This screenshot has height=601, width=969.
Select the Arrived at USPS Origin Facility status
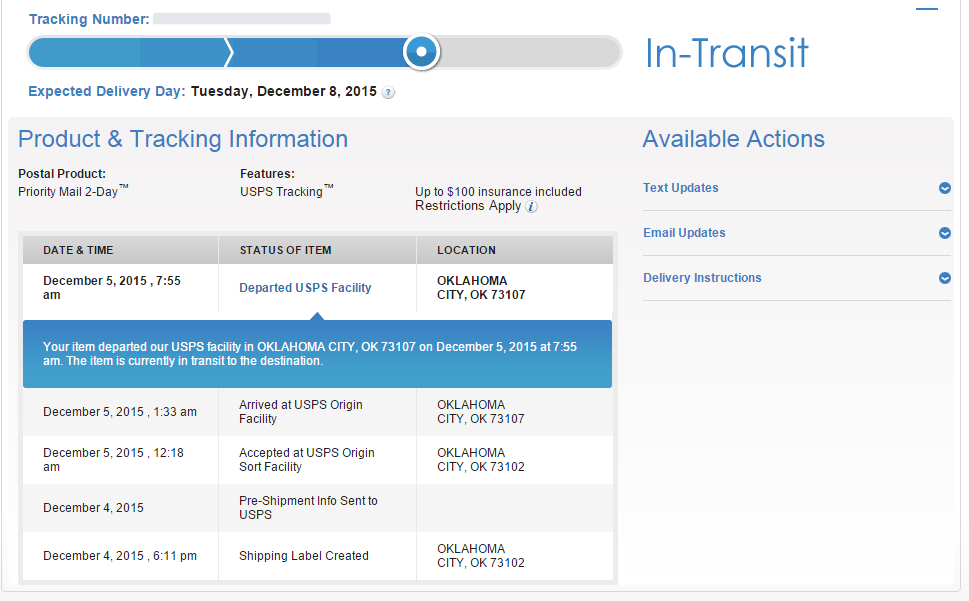(x=301, y=411)
